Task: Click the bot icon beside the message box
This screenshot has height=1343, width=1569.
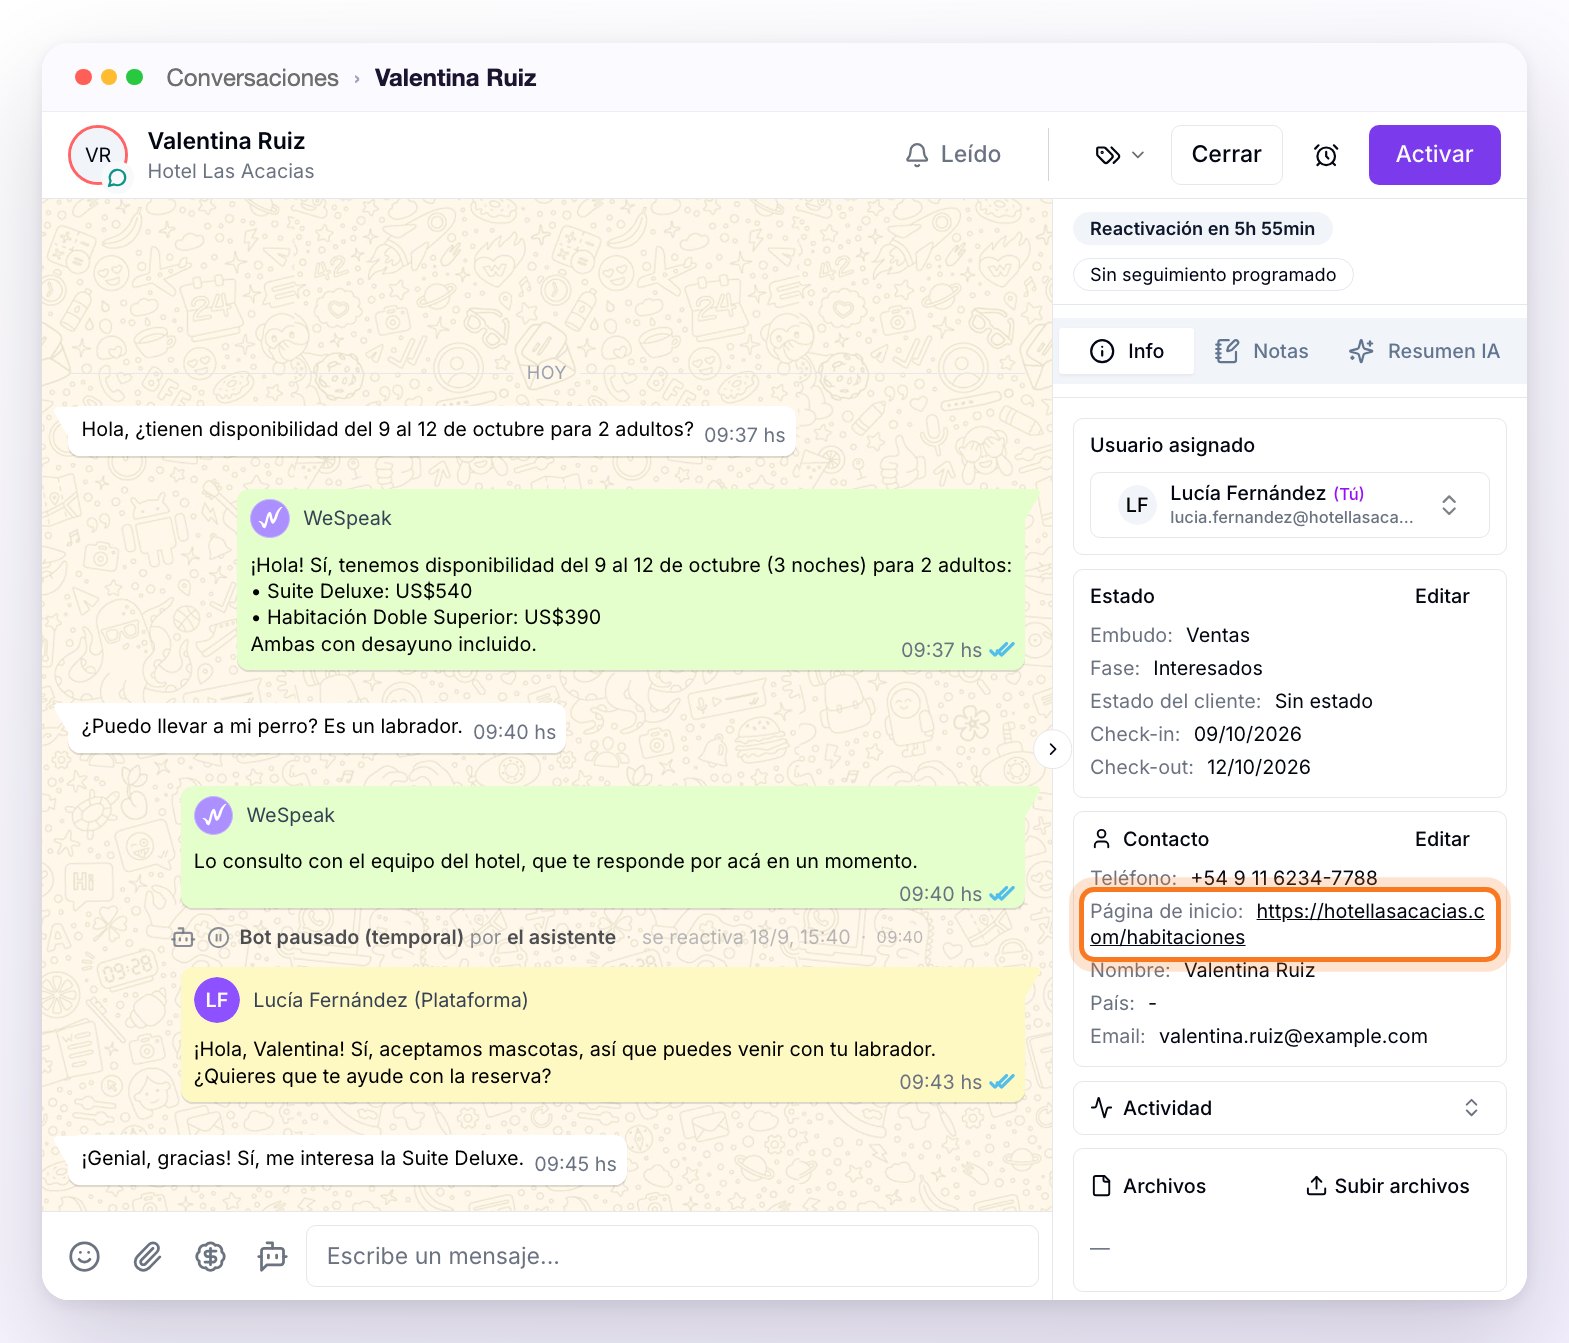Action: (x=272, y=1256)
